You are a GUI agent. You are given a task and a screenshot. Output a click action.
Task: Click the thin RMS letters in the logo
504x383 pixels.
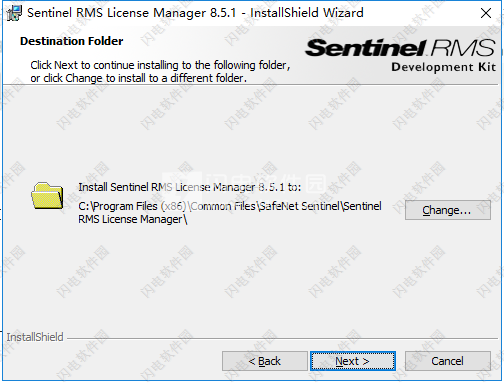(463, 48)
